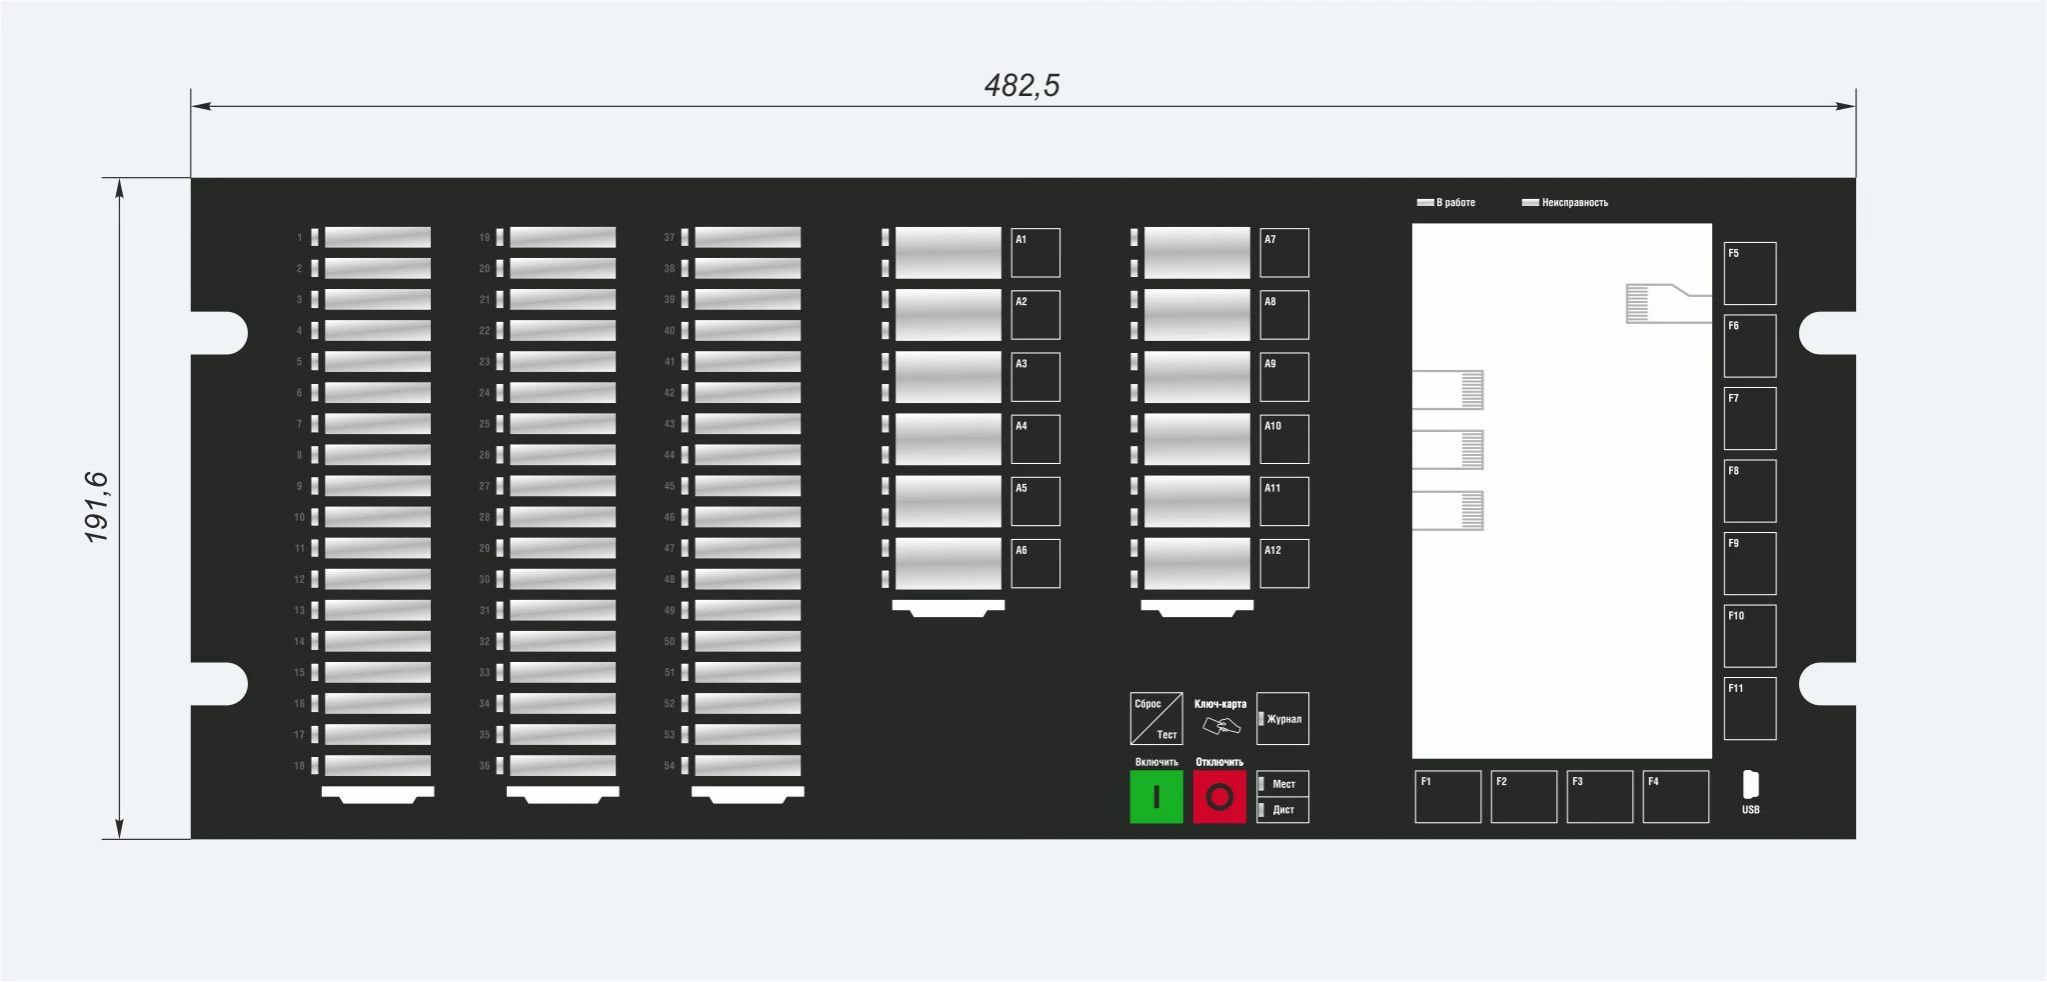Screen dimensions: 2047x982
Task: Click function key F4 below the display
Action: tap(1675, 797)
